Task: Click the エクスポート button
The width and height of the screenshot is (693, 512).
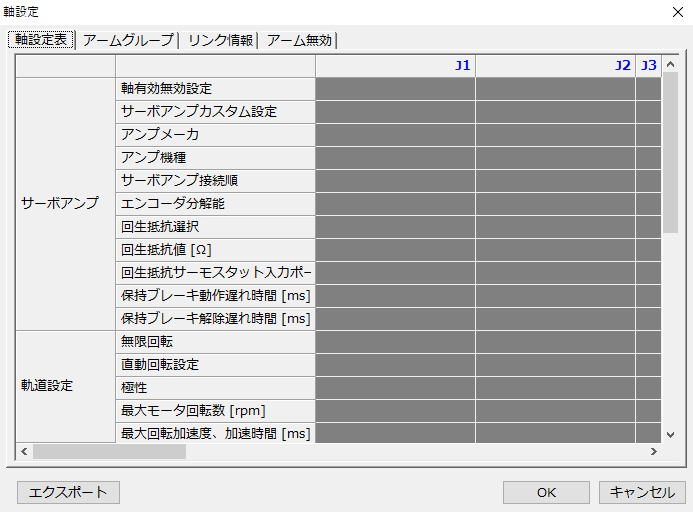Action: (x=69, y=492)
